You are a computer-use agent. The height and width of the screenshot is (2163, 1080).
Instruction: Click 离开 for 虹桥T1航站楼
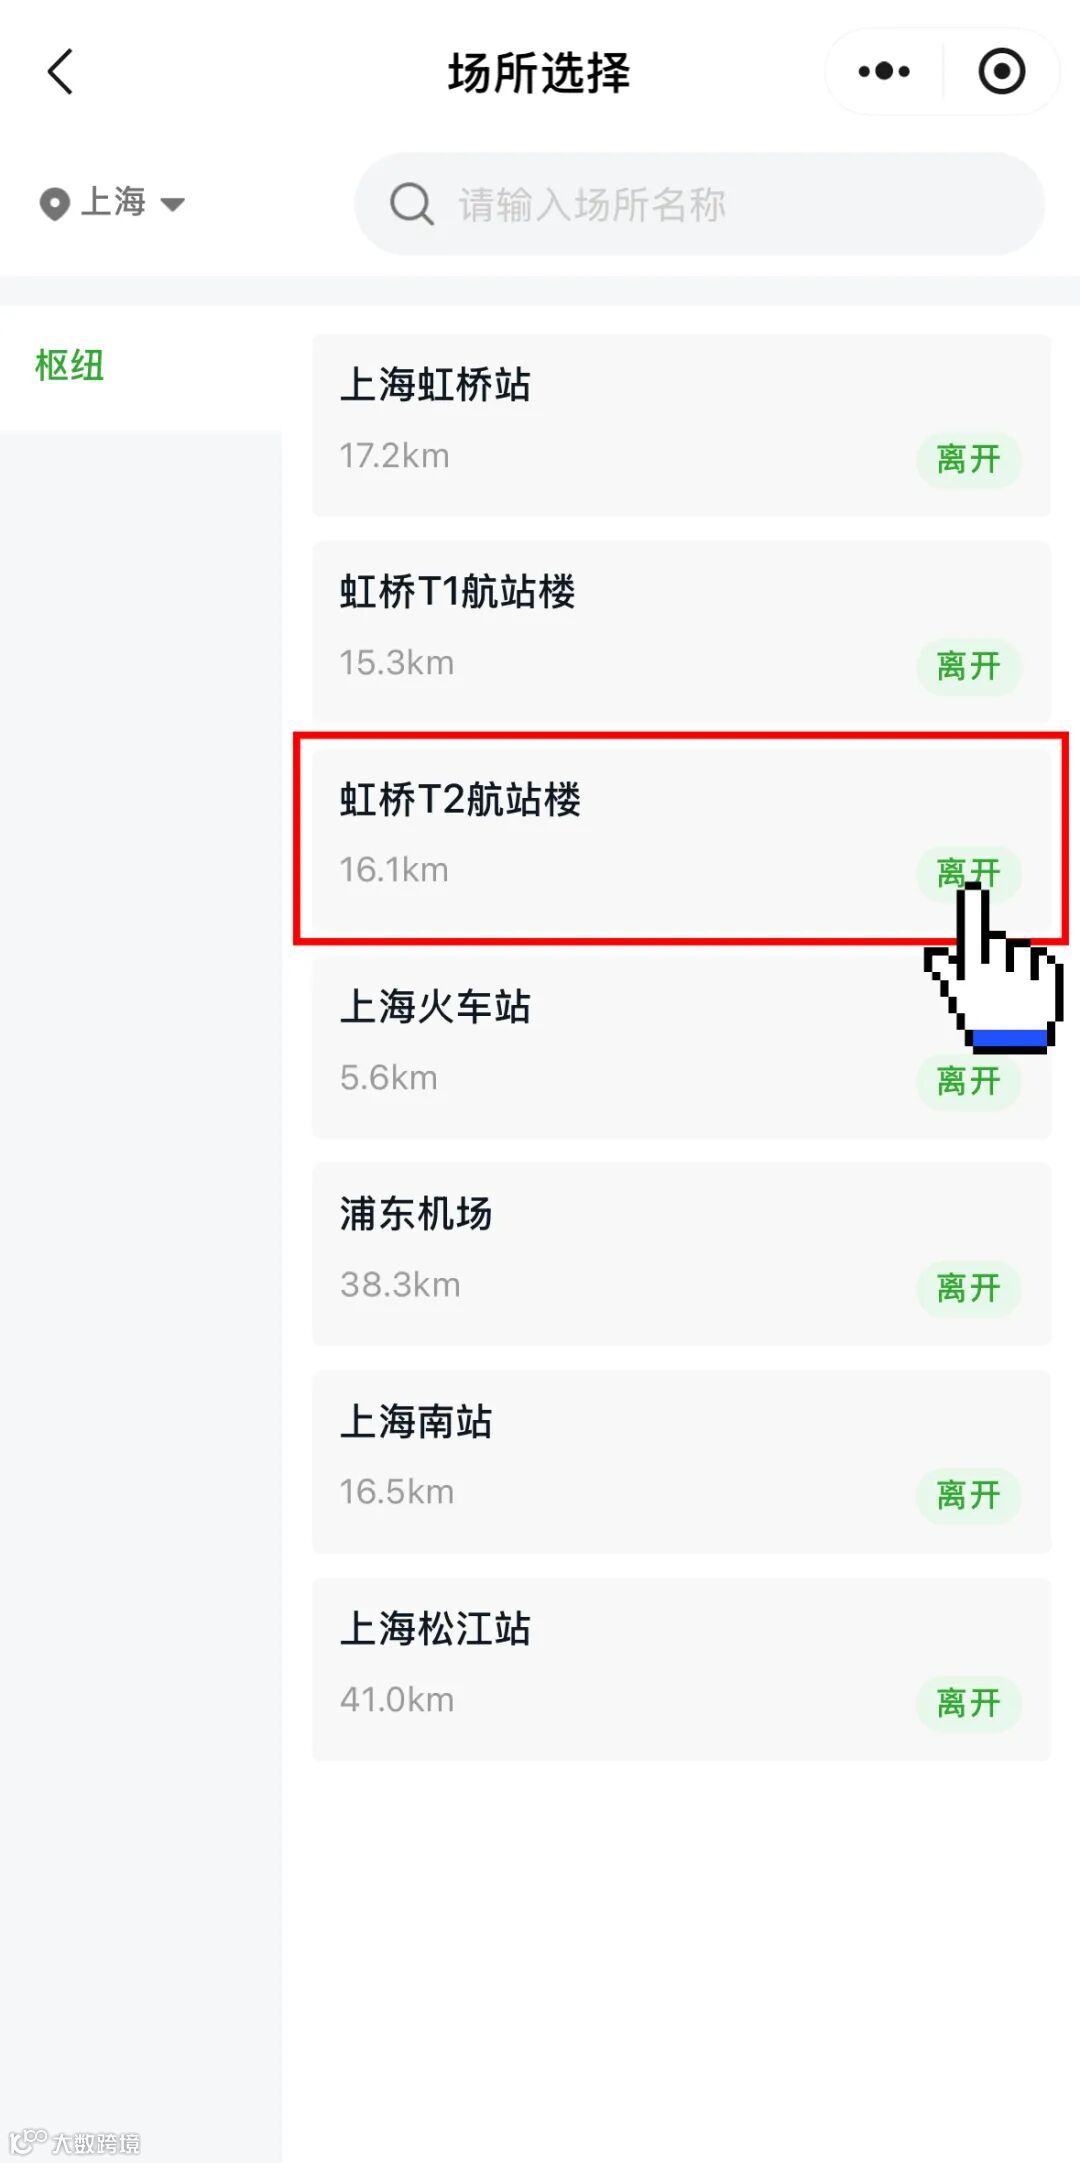pos(968,666)
